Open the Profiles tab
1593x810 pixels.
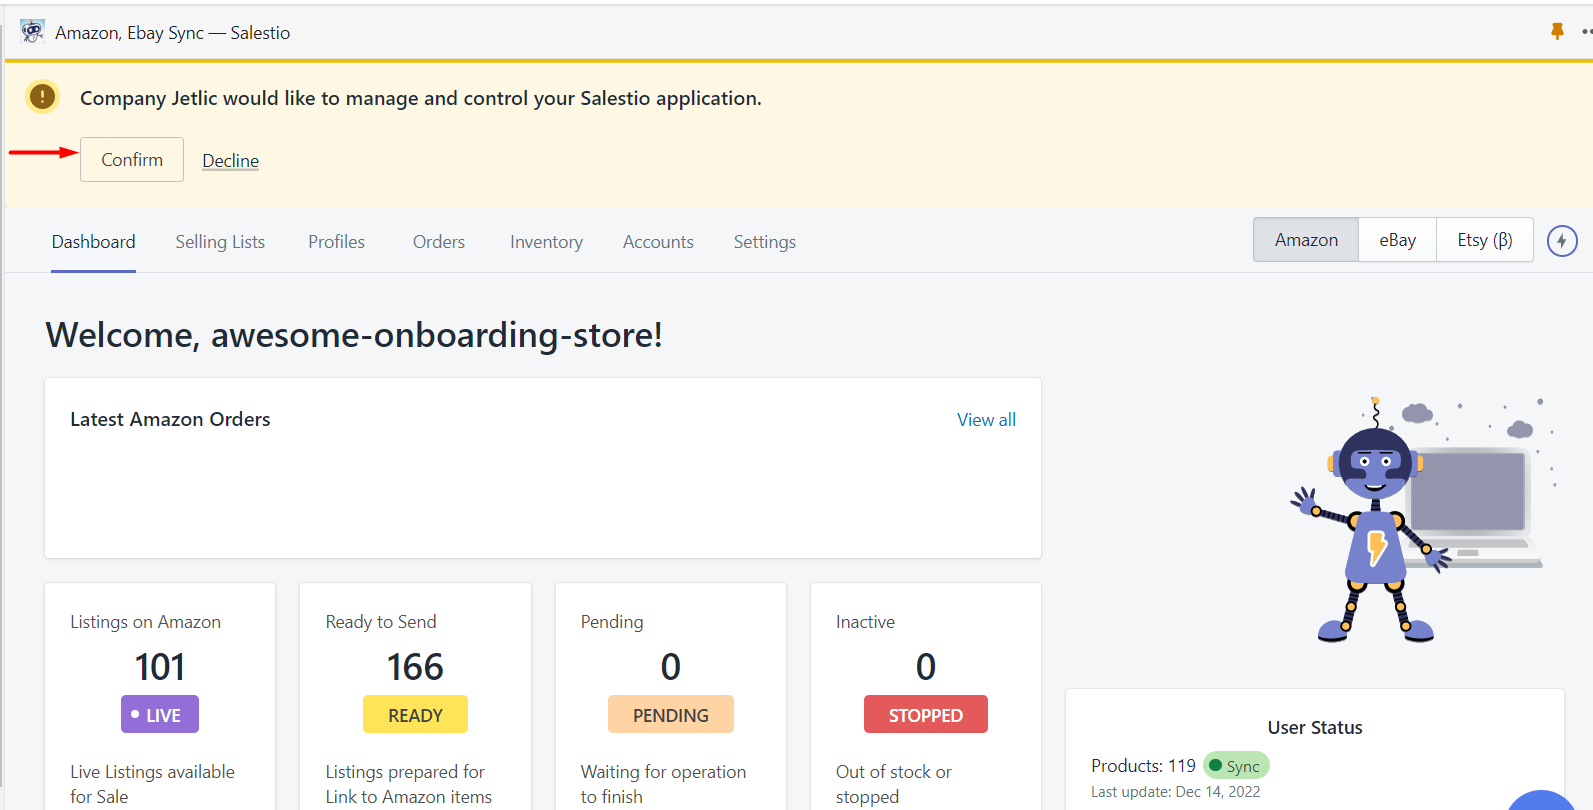coord(336,242)
